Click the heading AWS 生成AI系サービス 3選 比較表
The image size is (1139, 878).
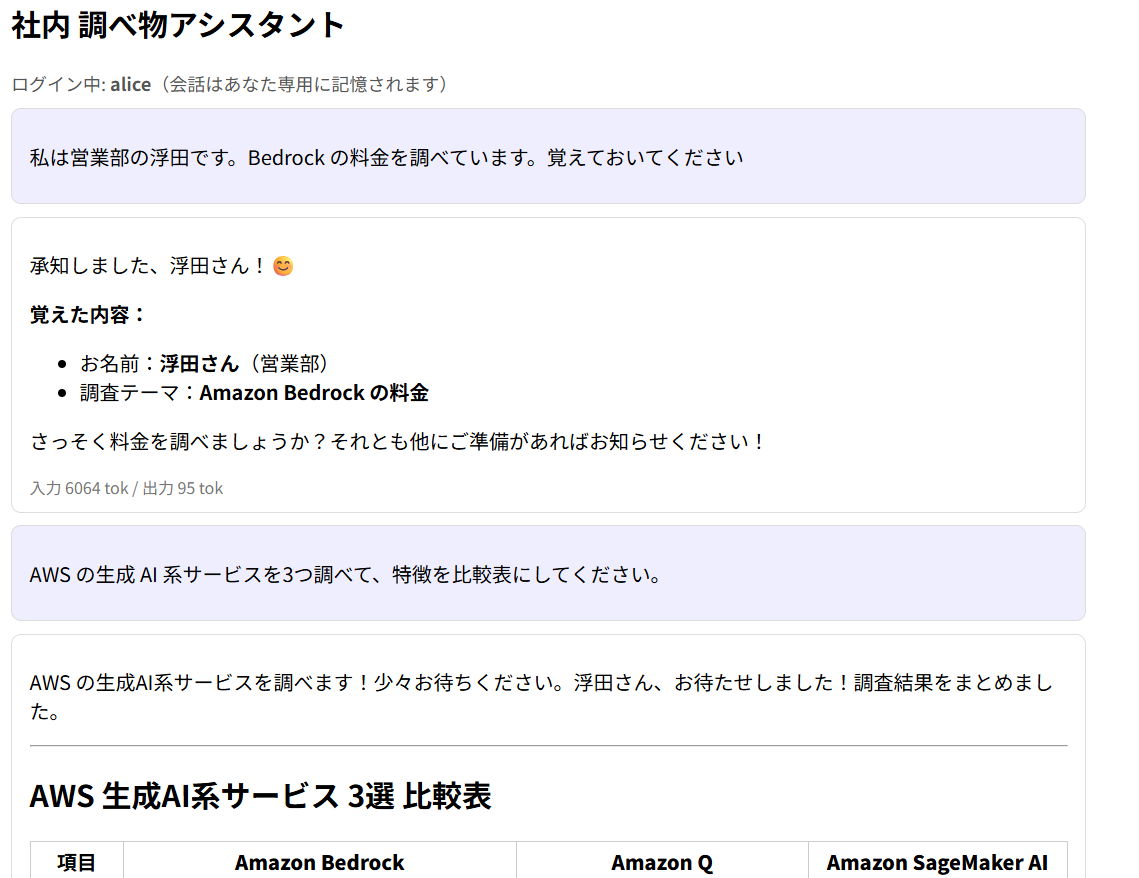(261, 796)
